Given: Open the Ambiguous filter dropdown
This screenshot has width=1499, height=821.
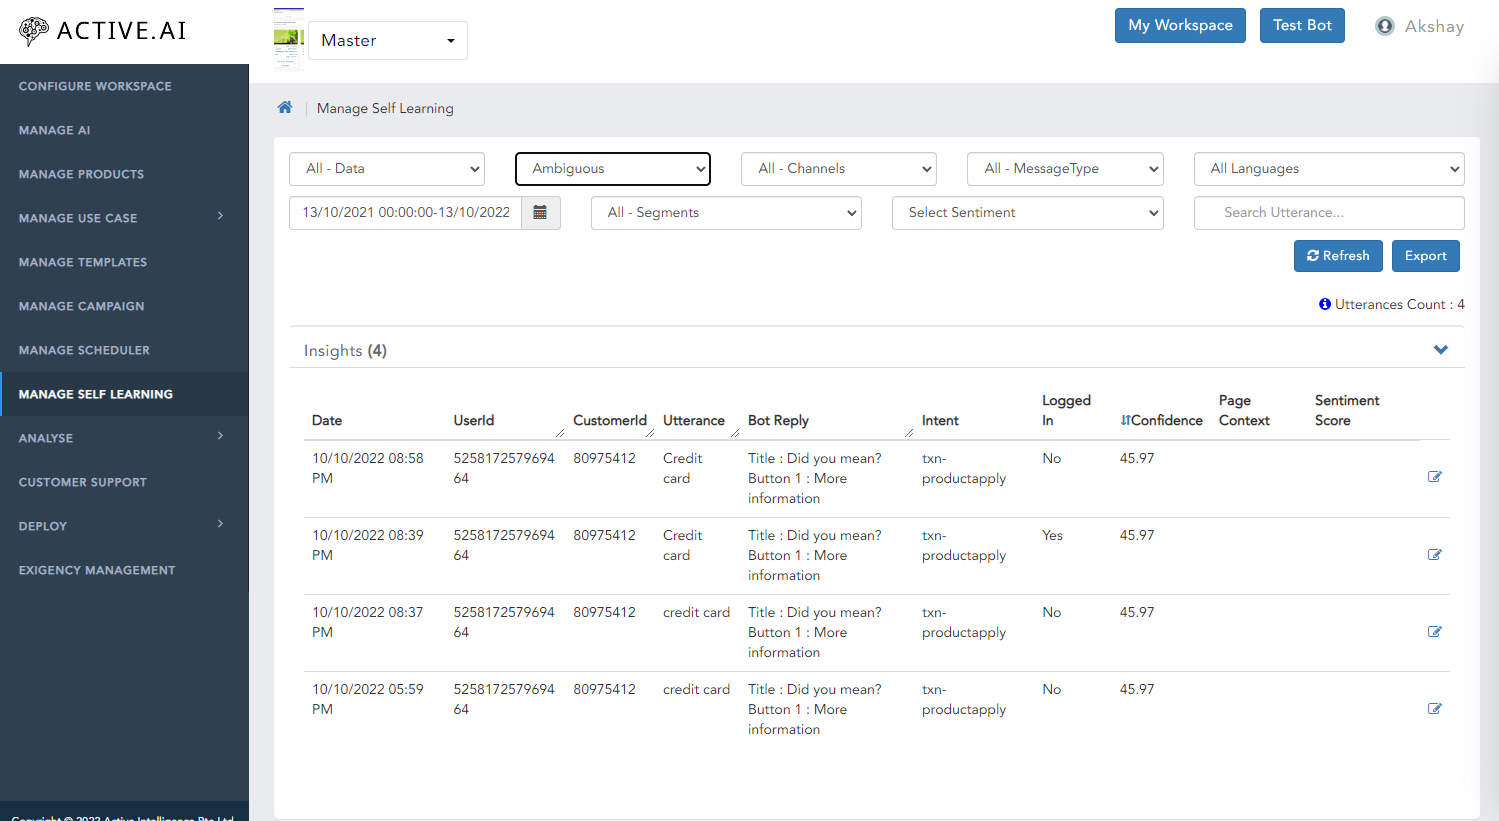Looking at the screenshot, I should (x=613, y=169).
